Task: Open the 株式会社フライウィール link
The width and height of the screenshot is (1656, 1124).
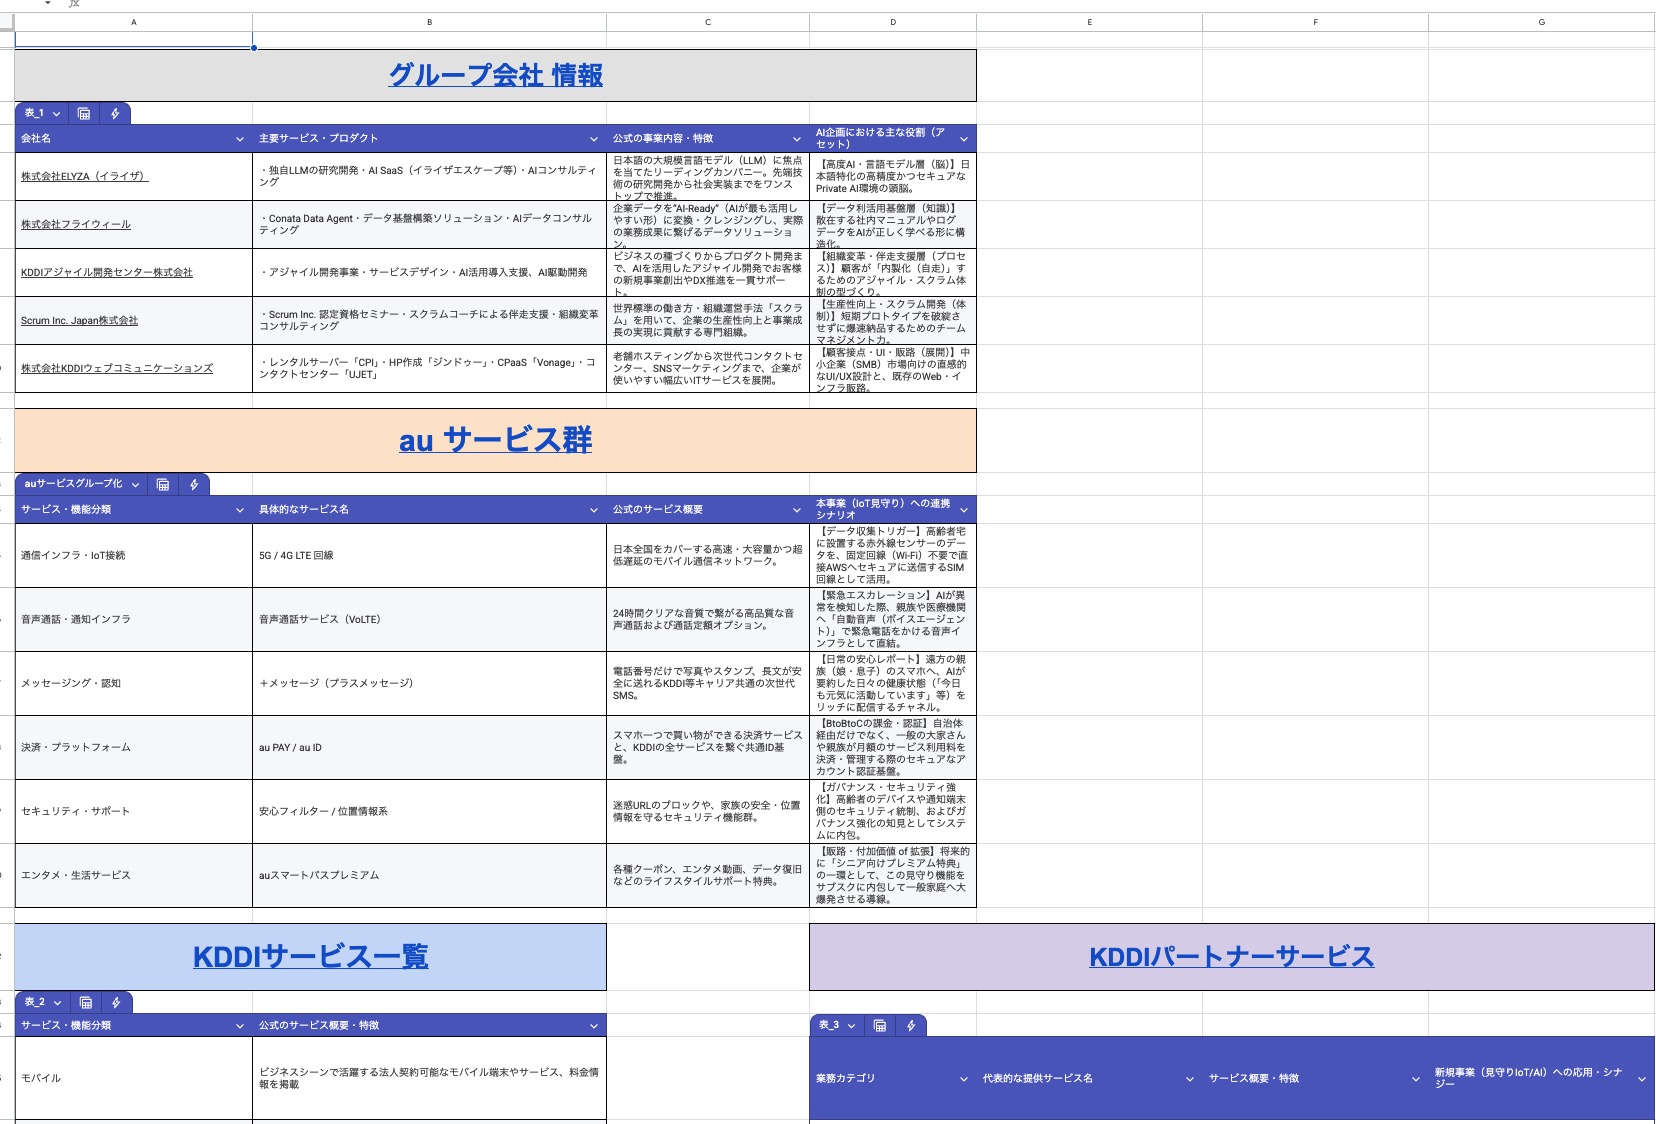Action: (76, 224)
